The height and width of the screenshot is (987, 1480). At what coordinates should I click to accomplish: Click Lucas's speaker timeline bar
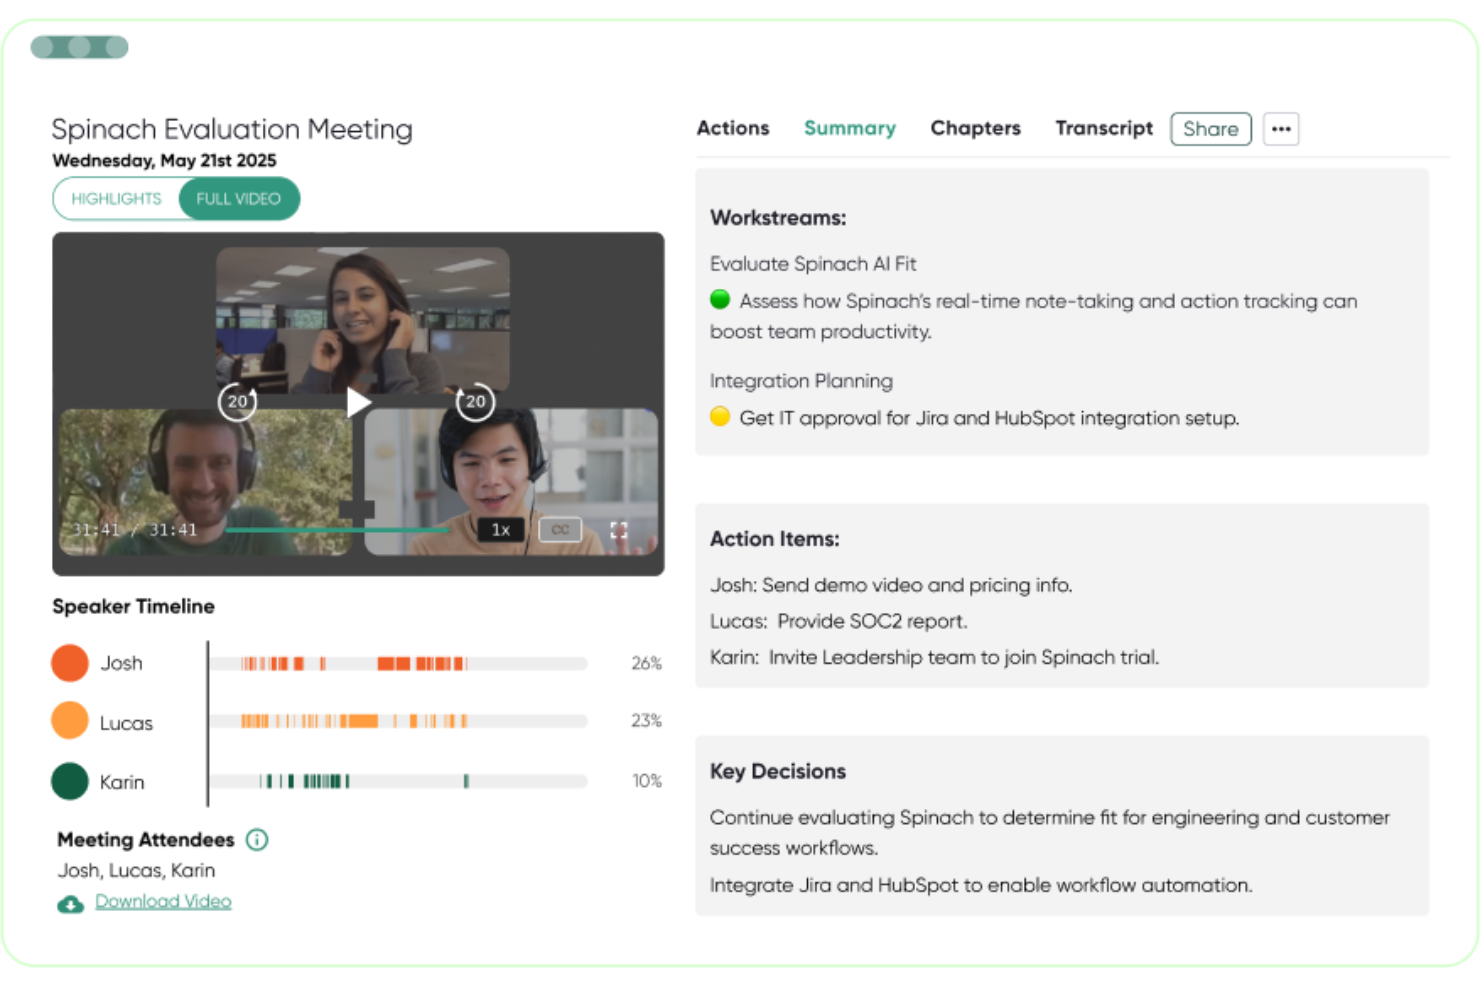[399, 721]
